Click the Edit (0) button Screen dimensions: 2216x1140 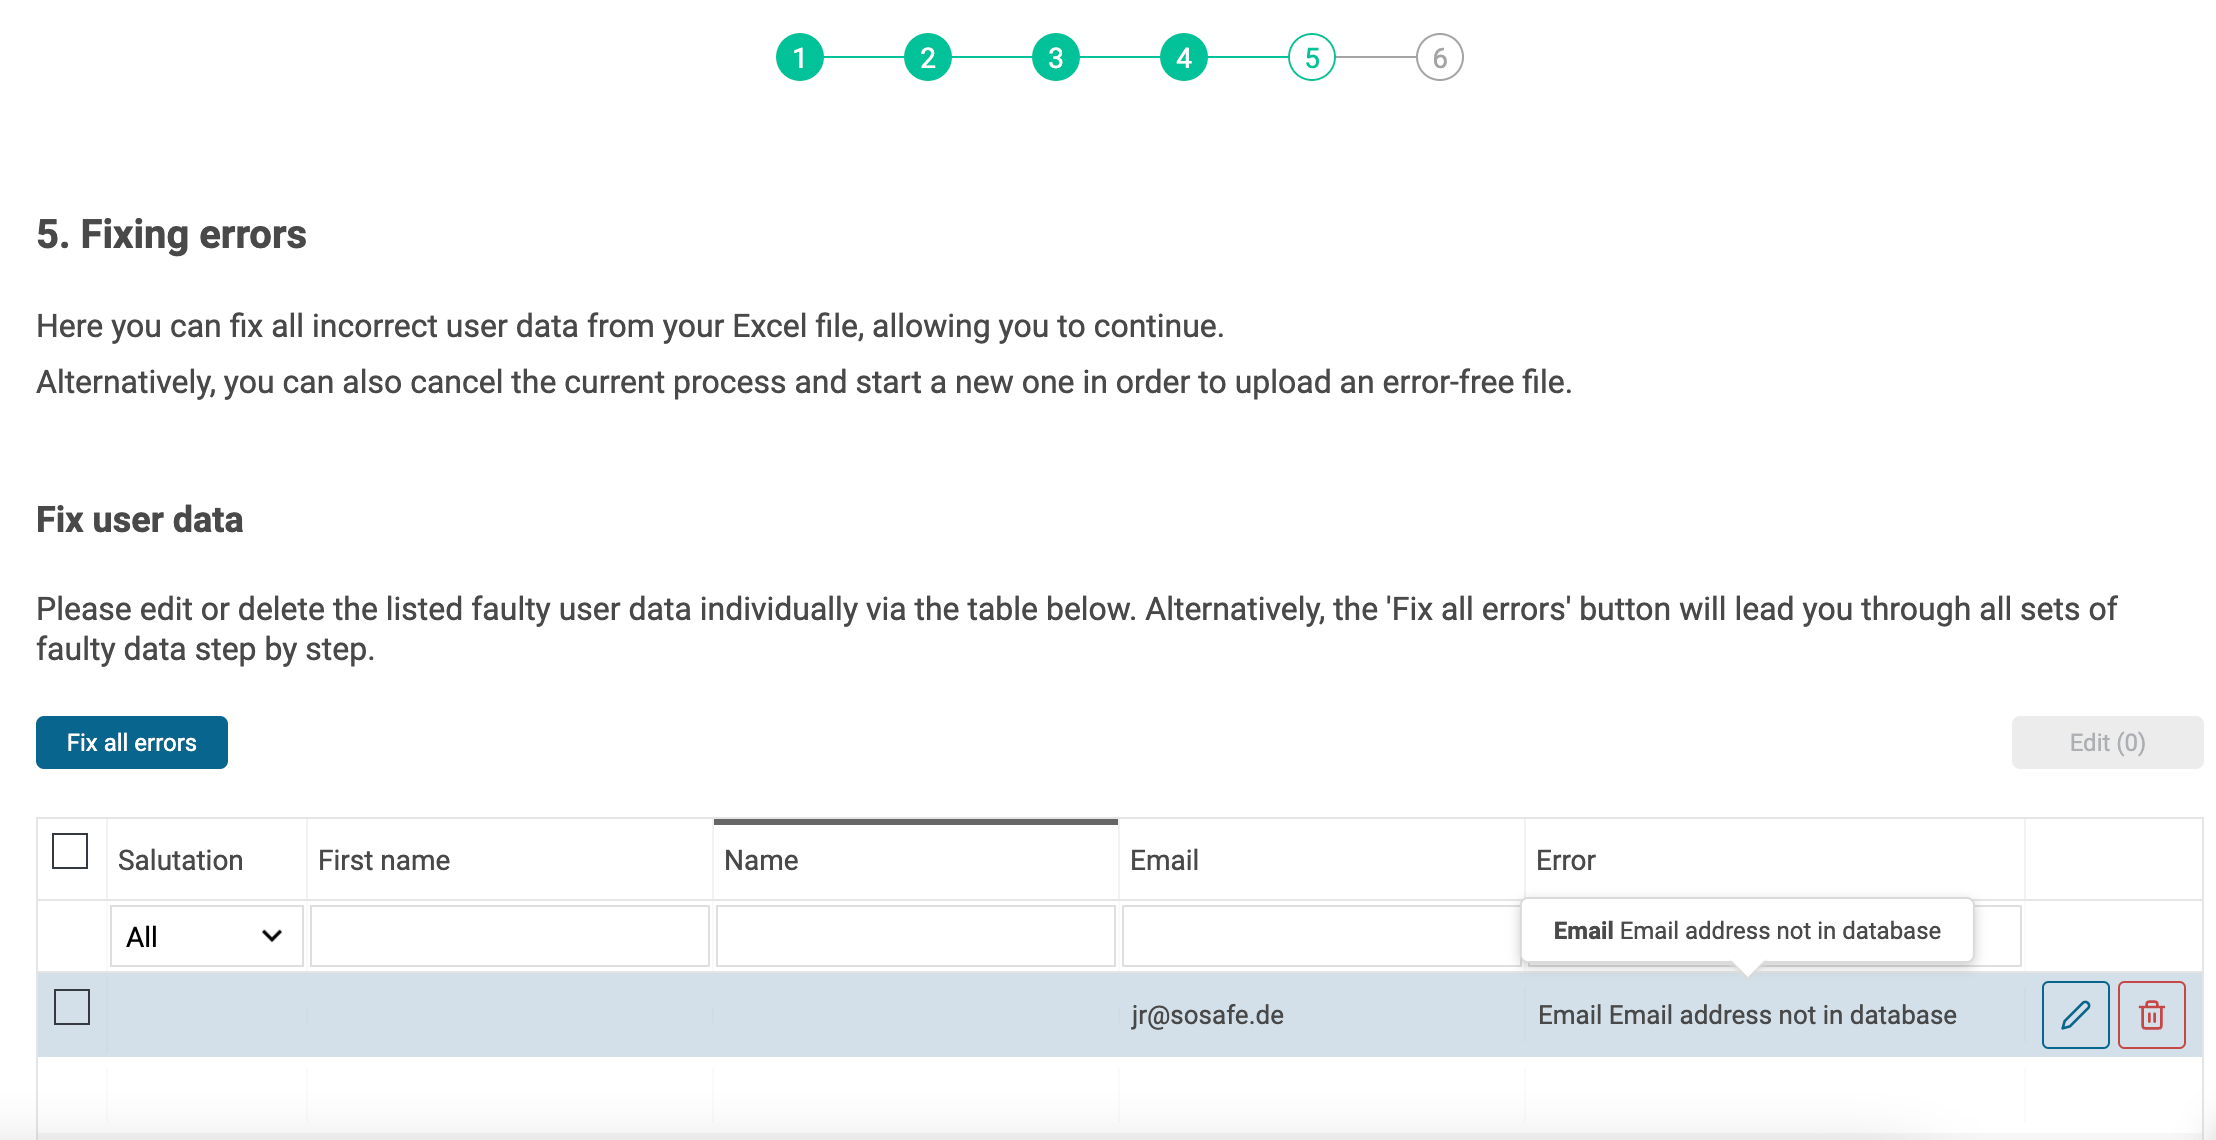(2108, 742)
